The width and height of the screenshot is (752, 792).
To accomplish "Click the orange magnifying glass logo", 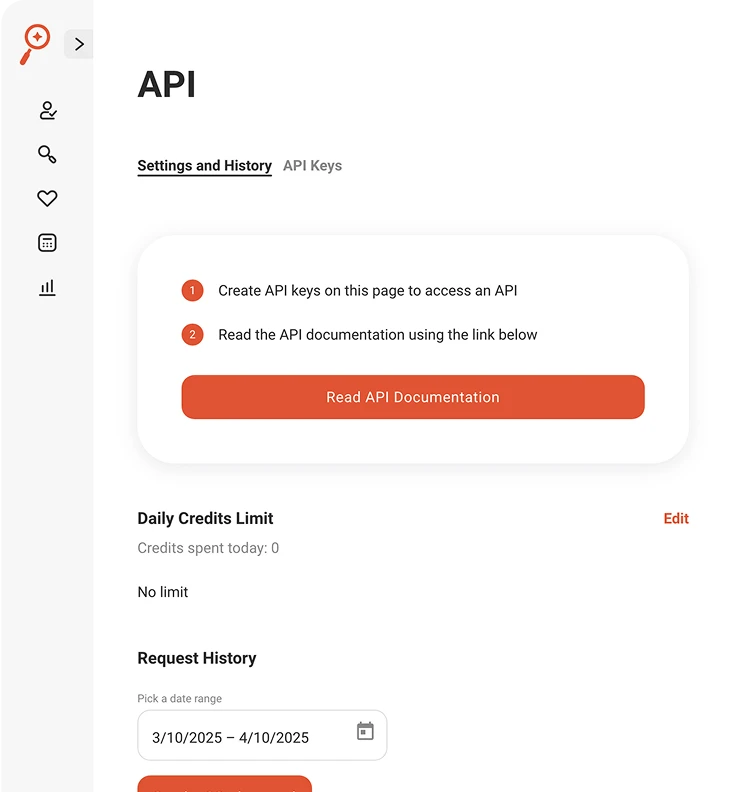I will tap(35, 44).
